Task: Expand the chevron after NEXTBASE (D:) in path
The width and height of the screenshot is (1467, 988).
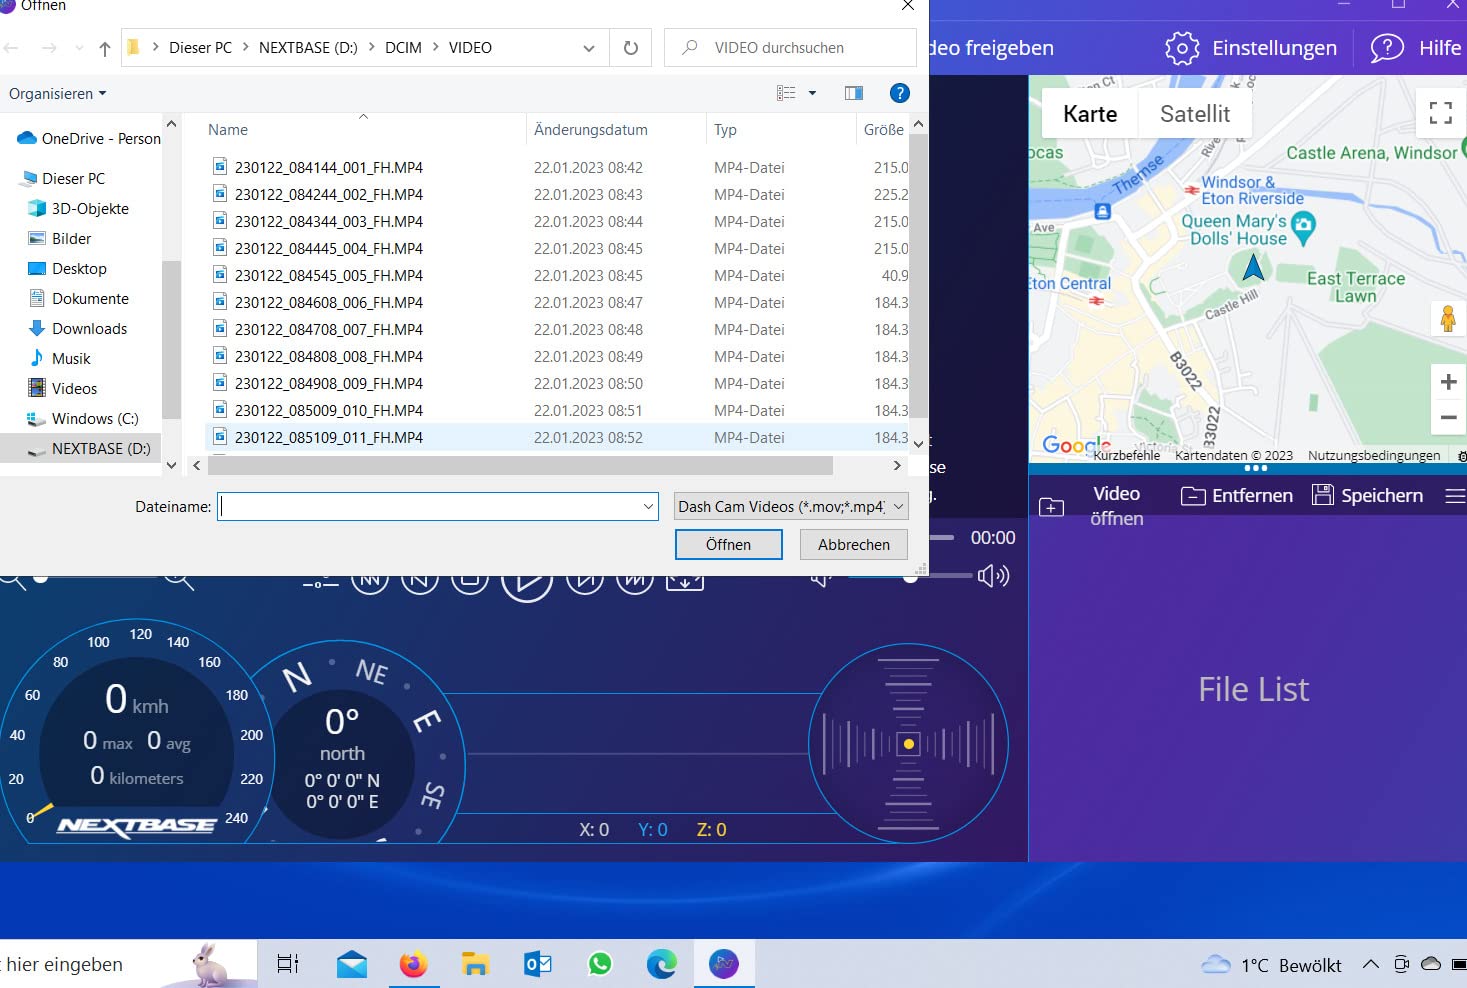Action: pyautogui.click(x=371, y=48)
